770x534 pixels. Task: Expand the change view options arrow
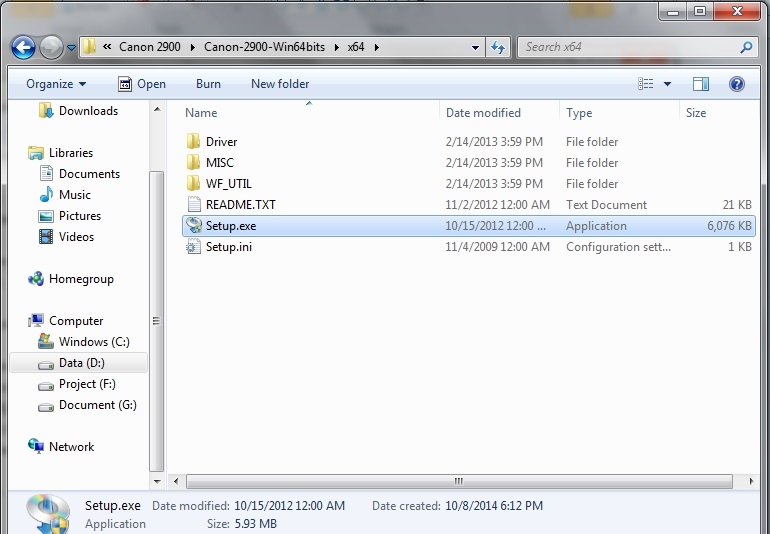[668, 84]
